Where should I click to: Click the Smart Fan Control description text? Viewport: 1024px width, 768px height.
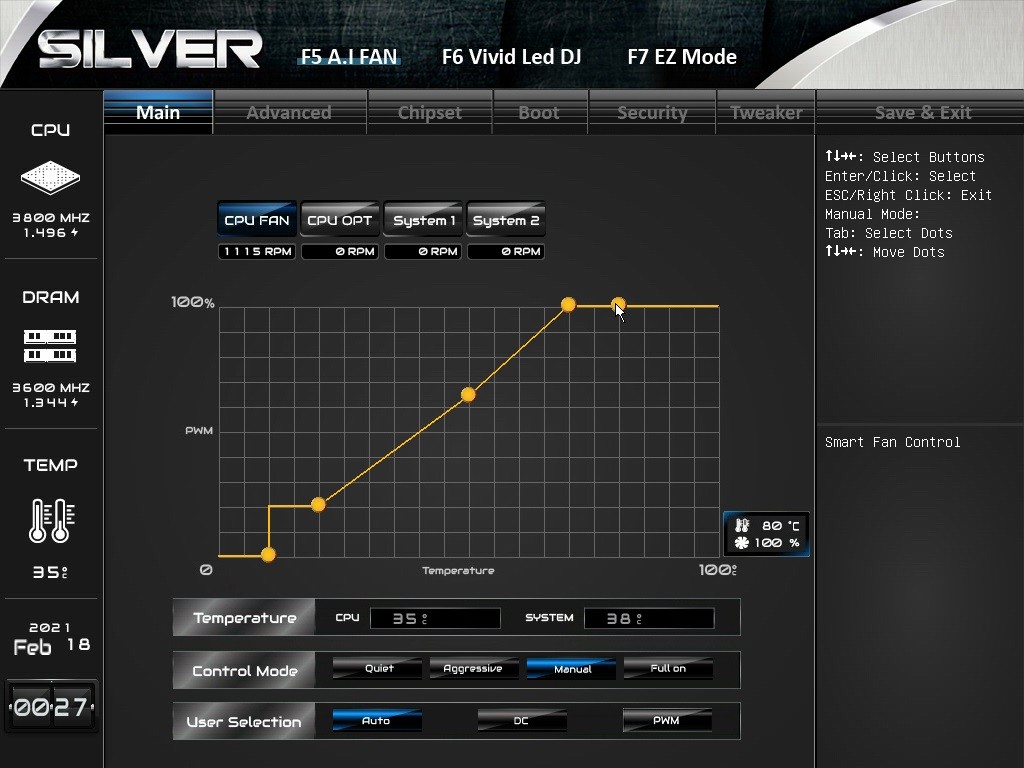pos(892,442)
